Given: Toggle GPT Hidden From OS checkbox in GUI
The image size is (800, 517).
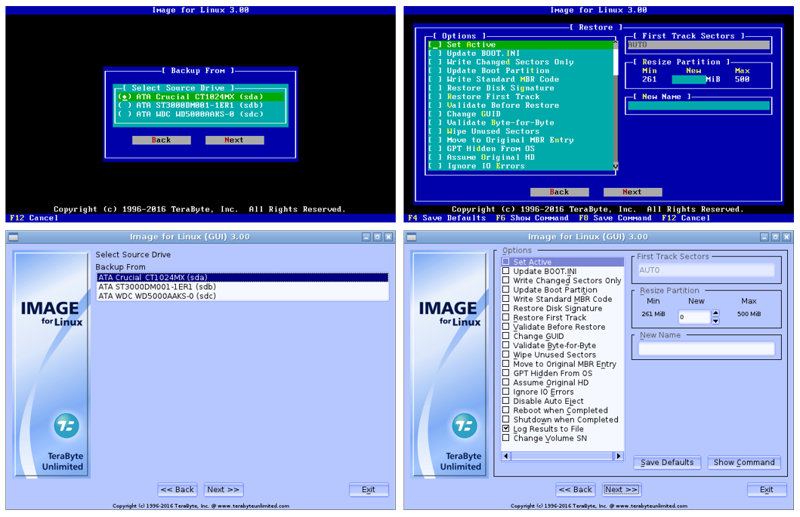Looking at the screenshot, I should [506, 373].
